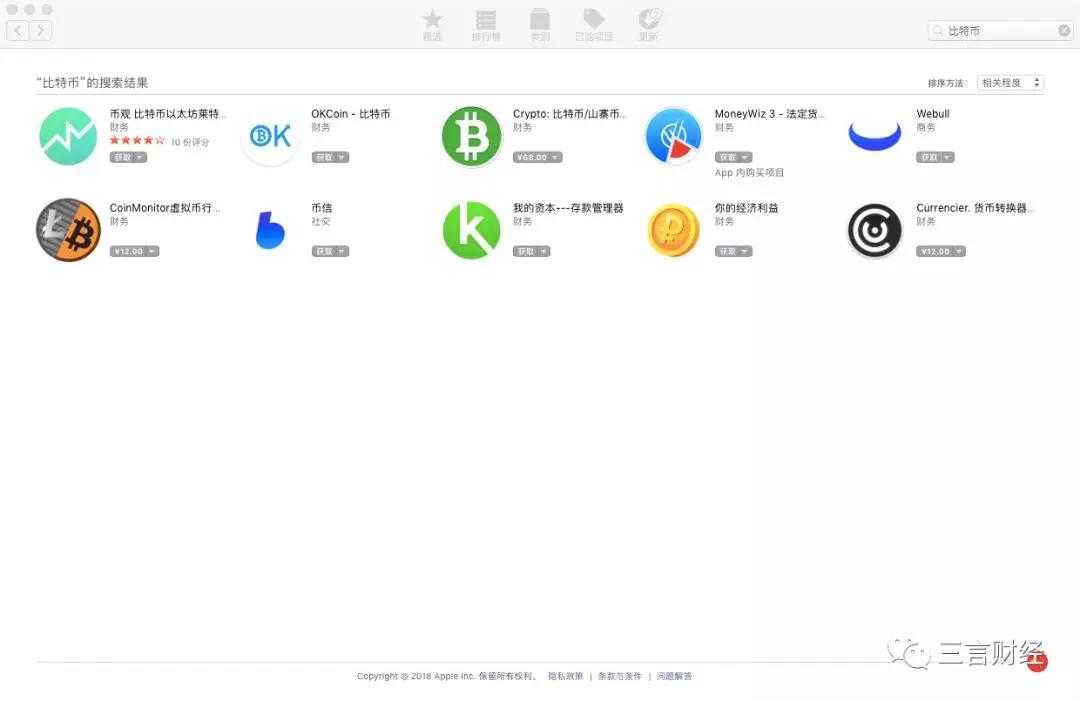Open the 币信 title link
This screenshot has width=1080, height=701.
point(322,207)
